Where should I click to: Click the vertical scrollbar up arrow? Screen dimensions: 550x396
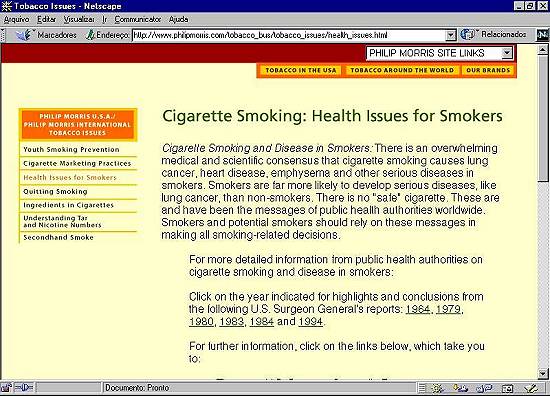point(543,50)
